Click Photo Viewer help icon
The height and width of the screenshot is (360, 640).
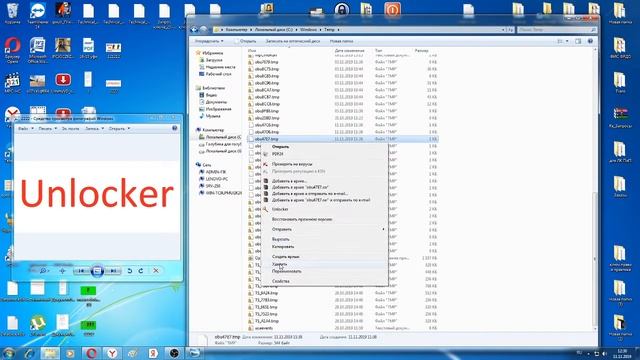[x=175, y=128]
